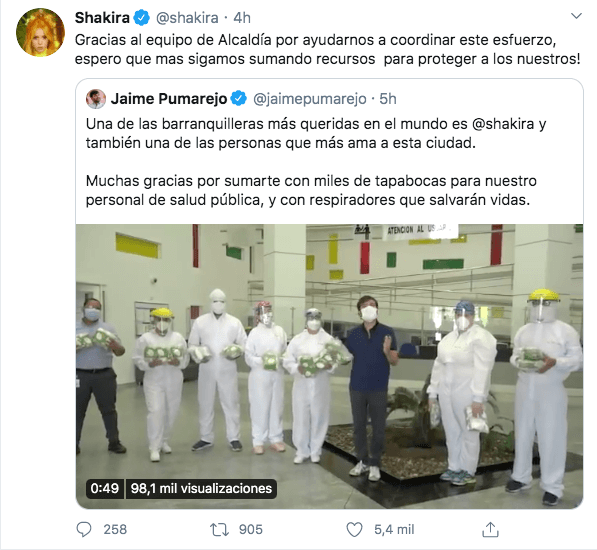The height and width of the screenshot is (550, 597).
Task: Open the Shakira display name
Action: pos(102,18)
